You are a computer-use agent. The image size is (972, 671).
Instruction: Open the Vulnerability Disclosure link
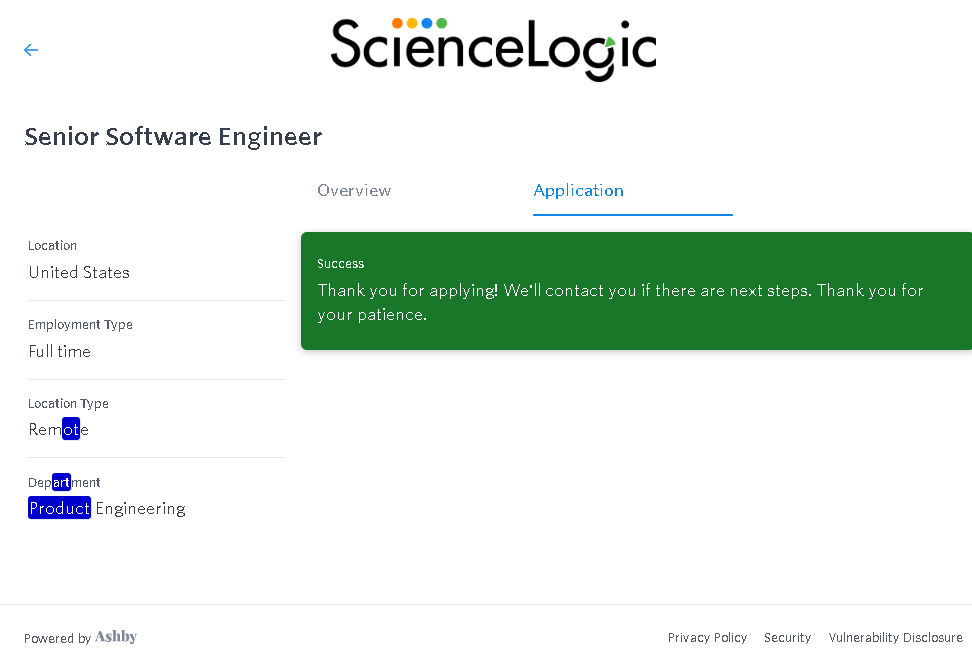pyautogui.click(x=895, y=638)
